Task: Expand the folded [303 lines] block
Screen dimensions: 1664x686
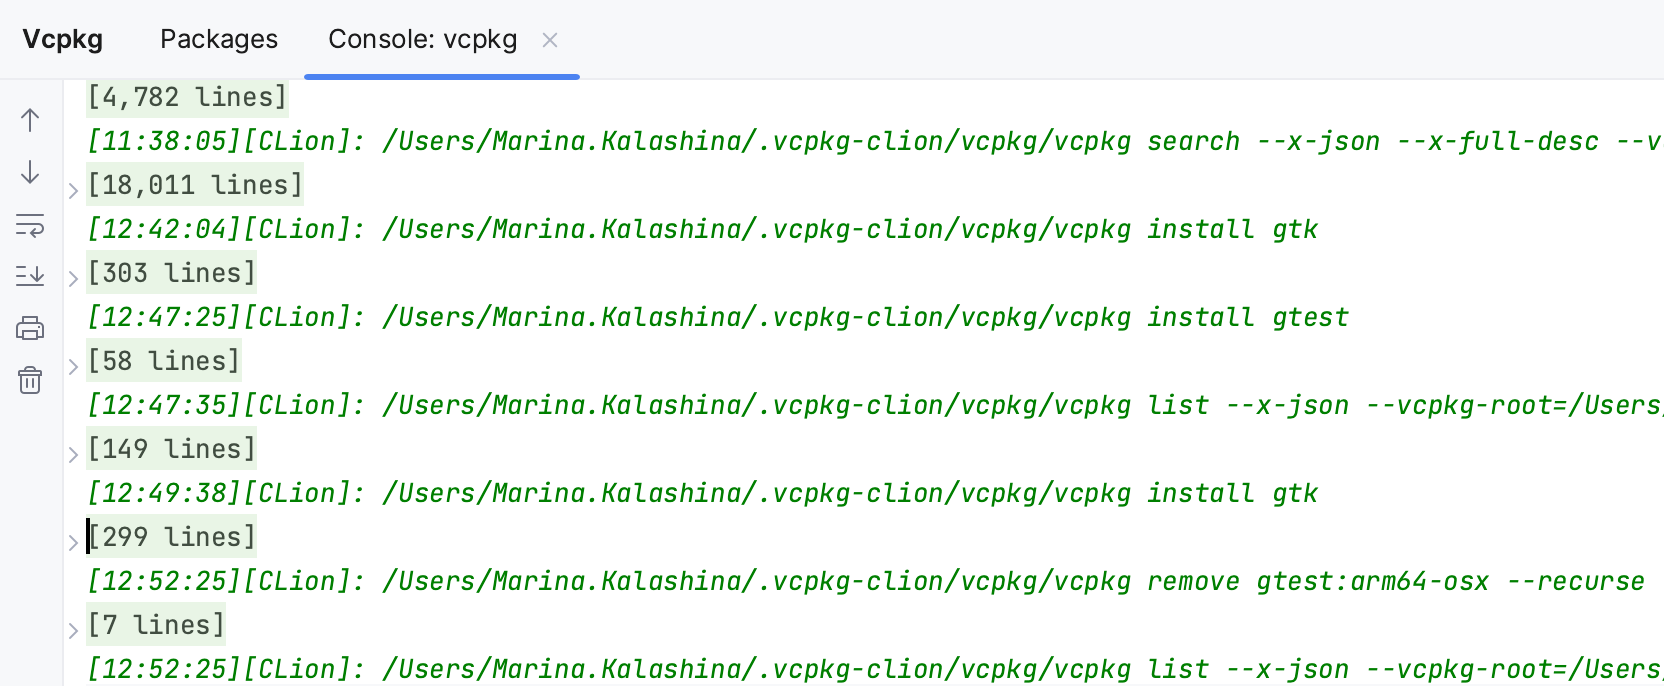Action: (73, 278)
